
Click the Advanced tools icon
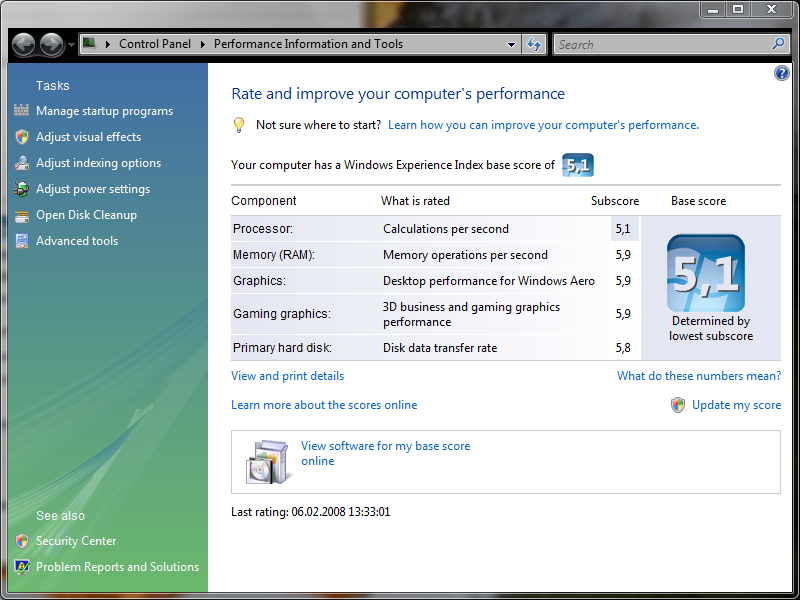(21, 241)
